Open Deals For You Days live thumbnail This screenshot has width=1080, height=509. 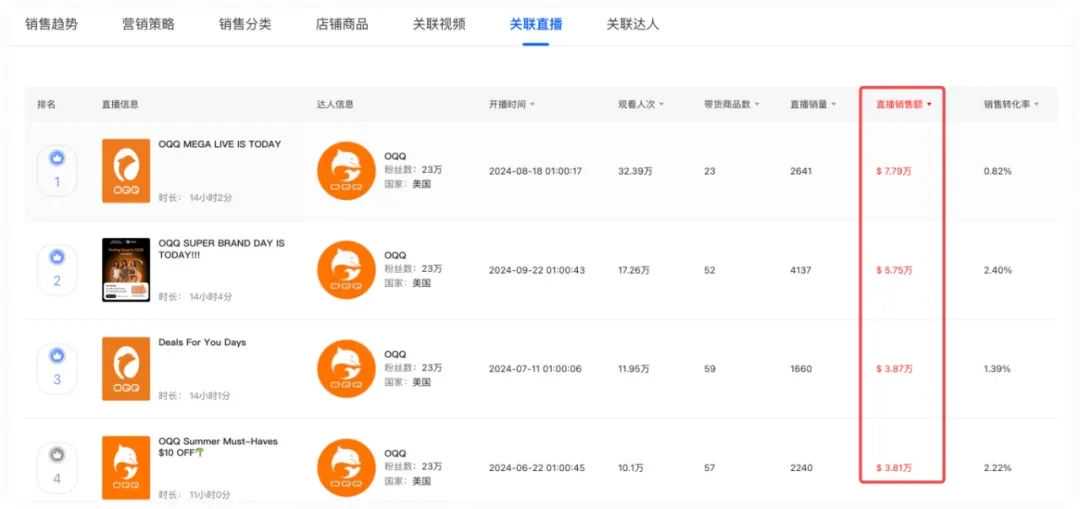pos(126,368)
